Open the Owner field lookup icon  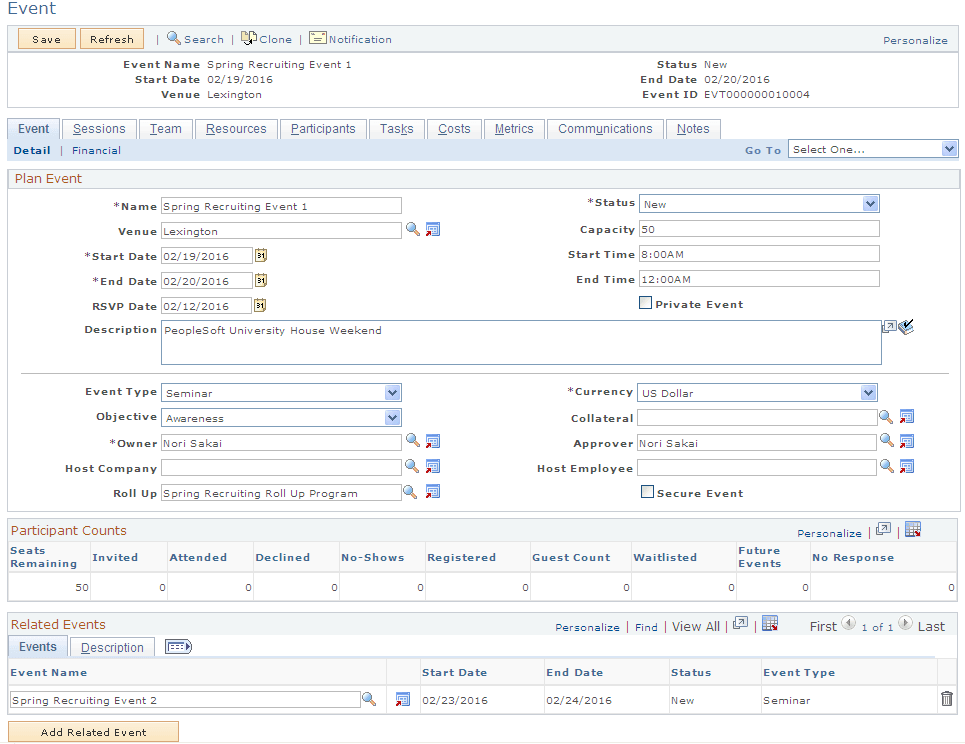[x=413, y=441]
